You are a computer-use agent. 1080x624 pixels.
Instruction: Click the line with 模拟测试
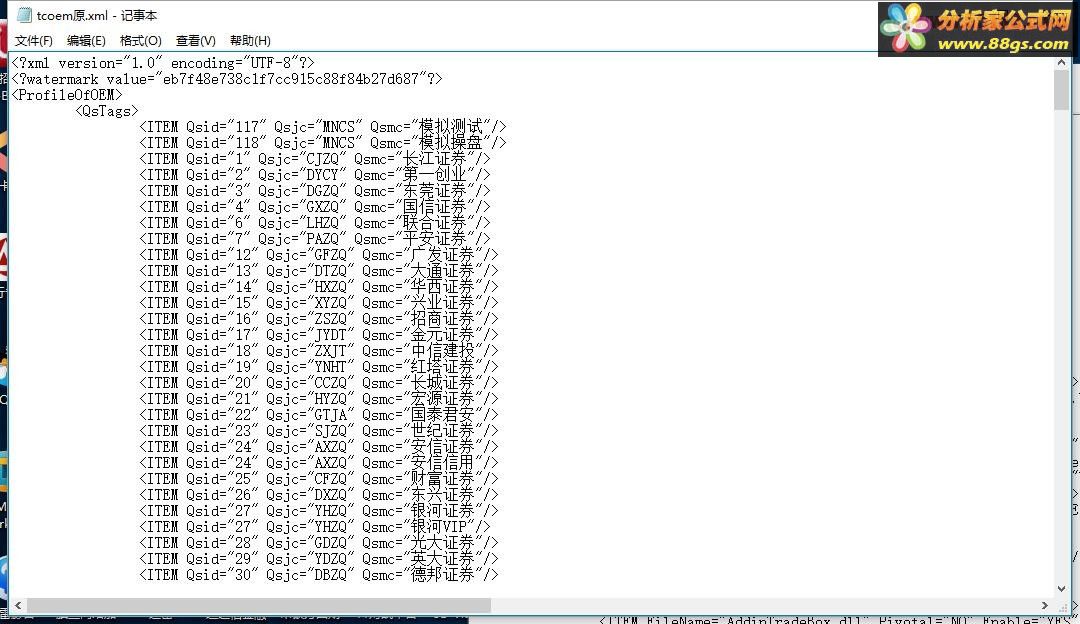pos(322,127)
